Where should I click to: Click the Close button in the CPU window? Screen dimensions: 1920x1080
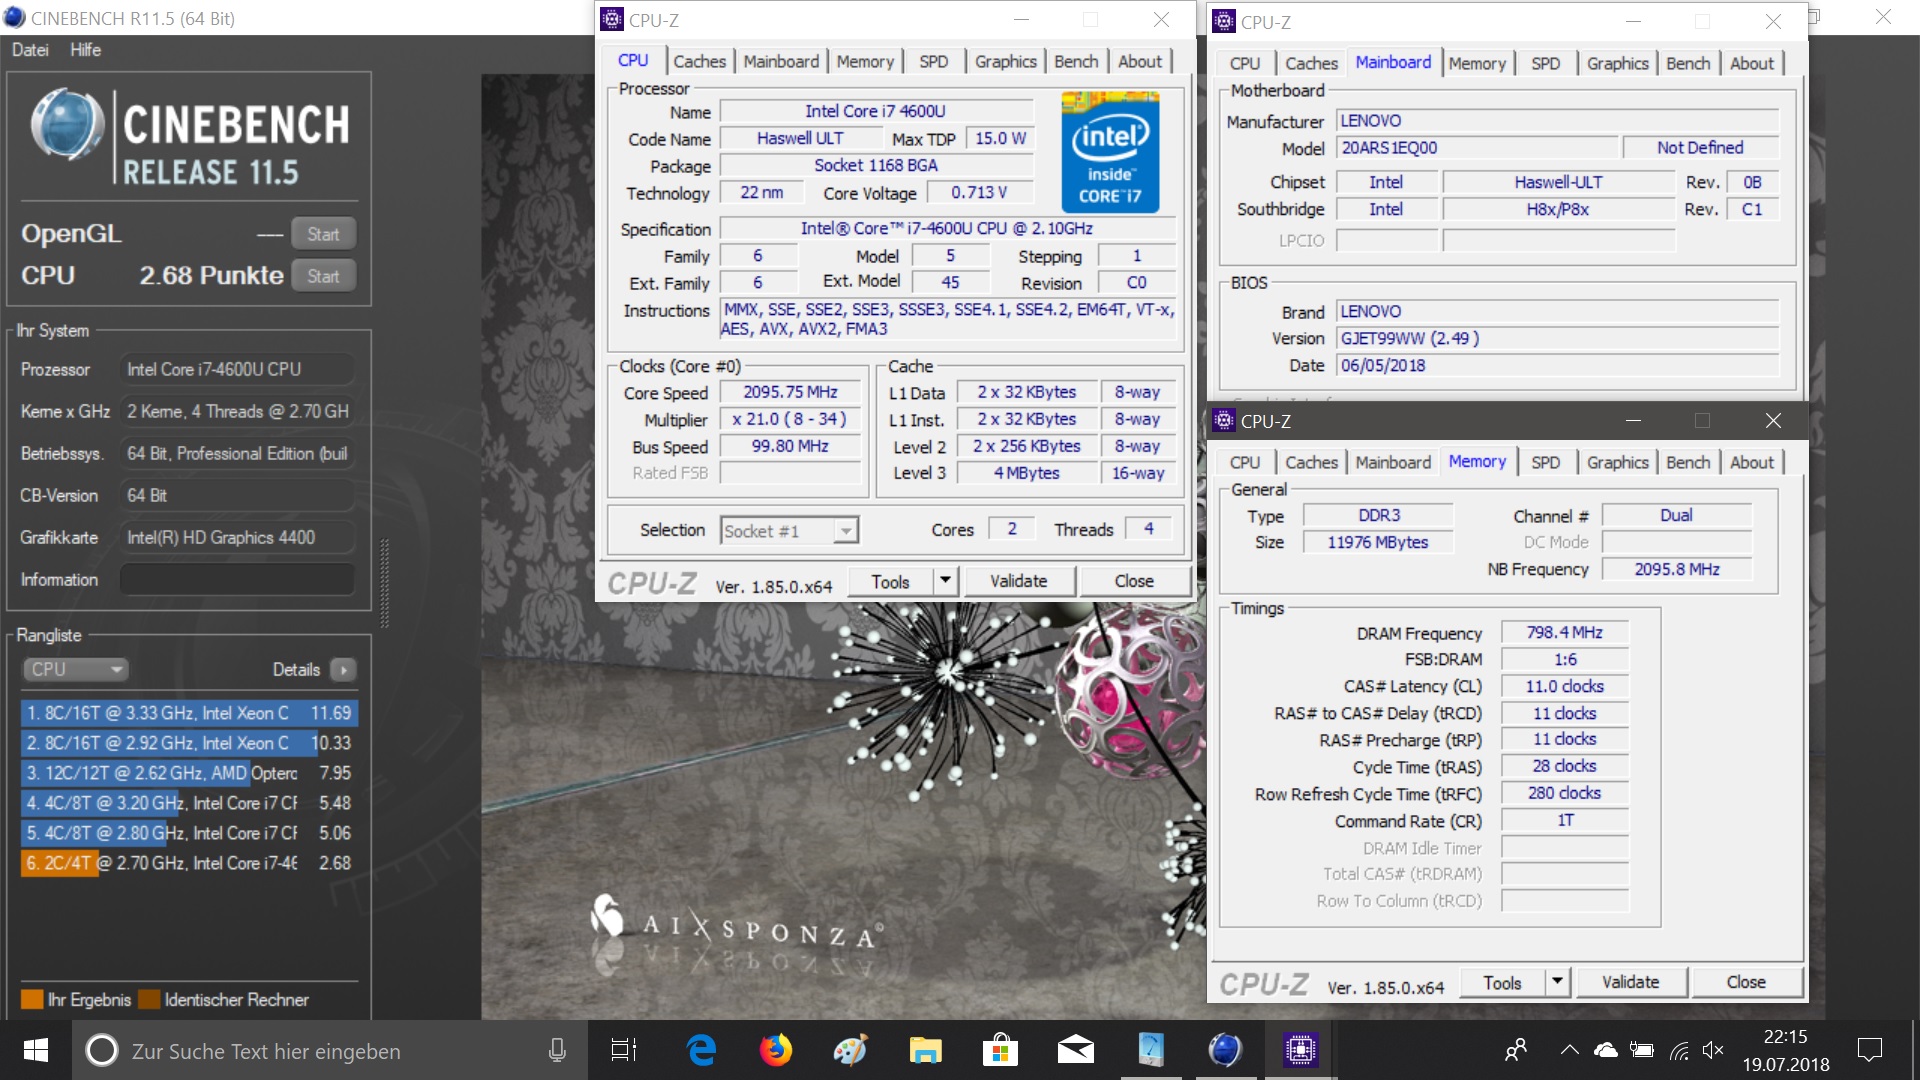pos(1134,581)
